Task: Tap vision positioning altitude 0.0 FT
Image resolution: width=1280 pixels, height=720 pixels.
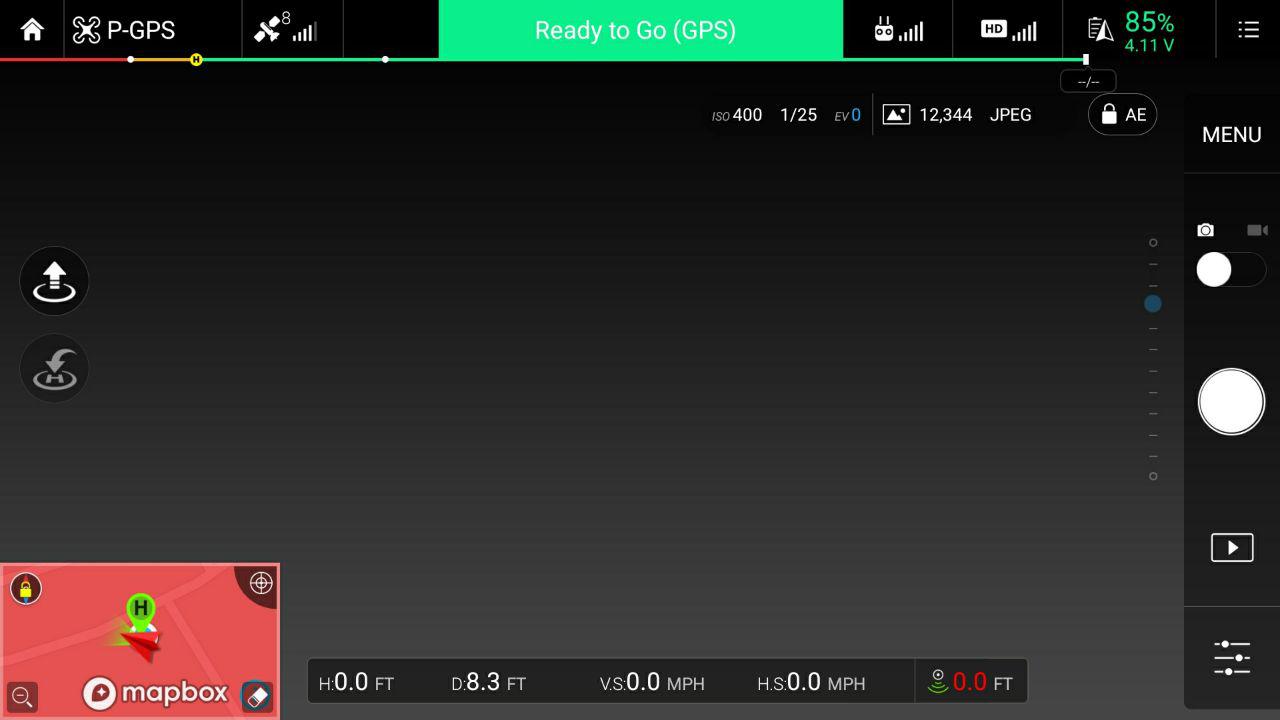Action: click(970, 682)
